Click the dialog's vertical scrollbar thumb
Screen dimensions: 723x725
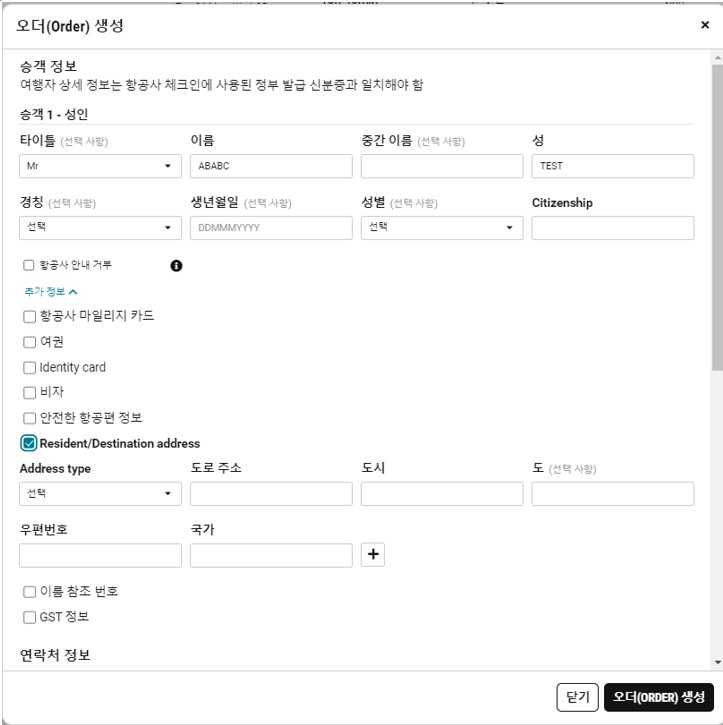[717, 217]
